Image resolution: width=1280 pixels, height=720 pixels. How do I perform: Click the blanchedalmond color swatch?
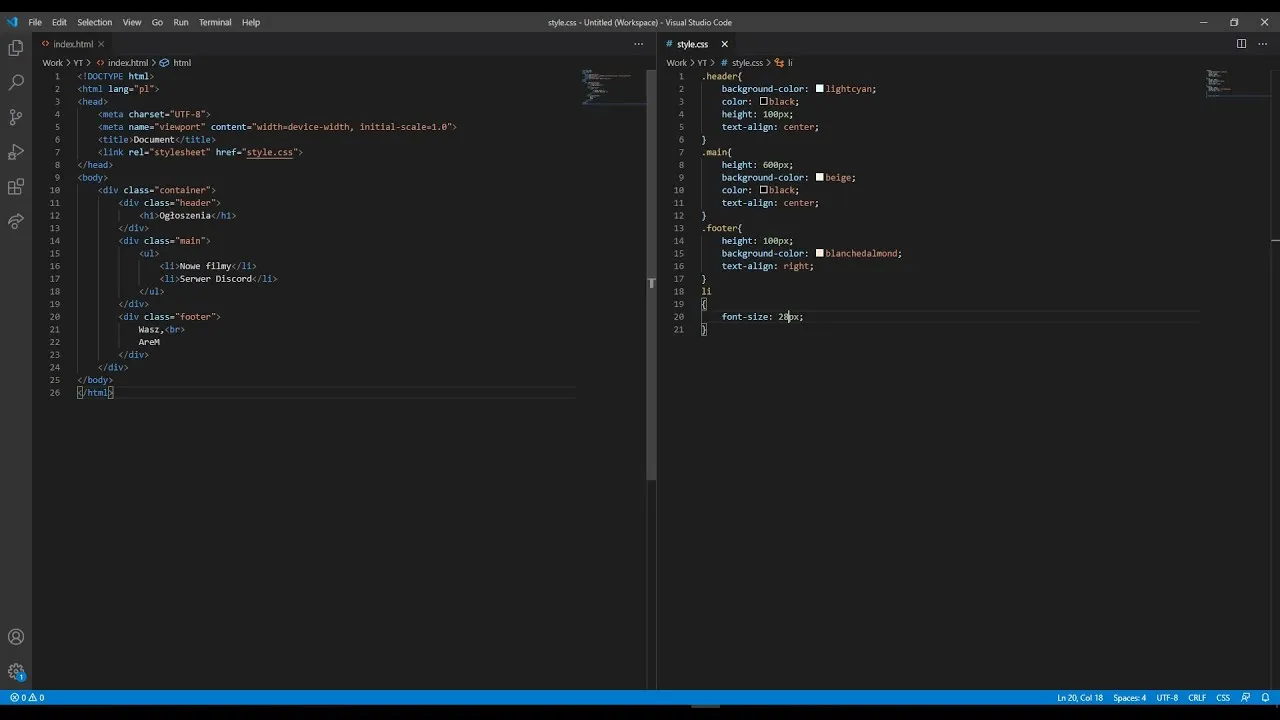pos(820,254)
